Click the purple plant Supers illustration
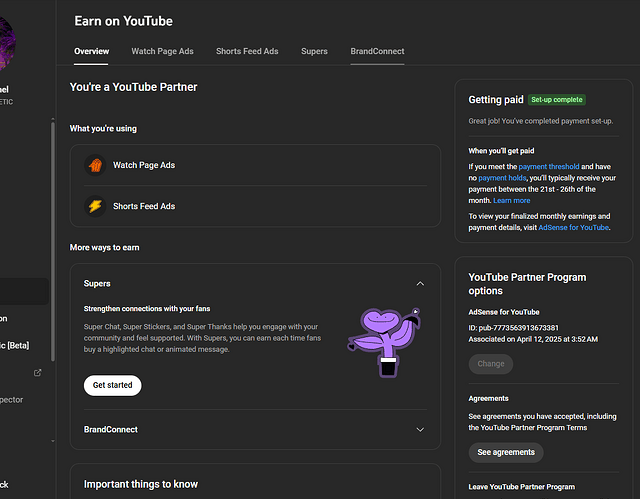Viewport: 640px width, 499px height. pyautogui.click(x=384, y=342)
